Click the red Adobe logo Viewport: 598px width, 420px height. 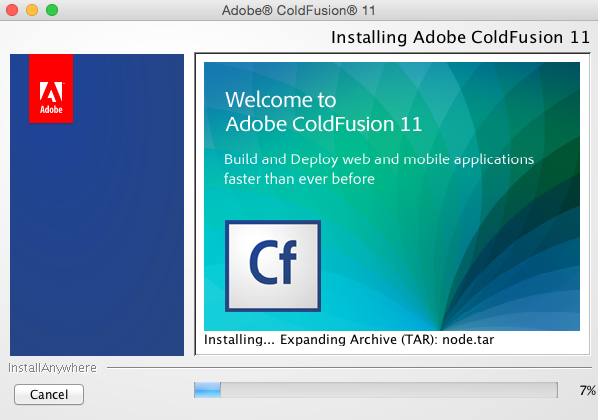(x=51, y=89)
